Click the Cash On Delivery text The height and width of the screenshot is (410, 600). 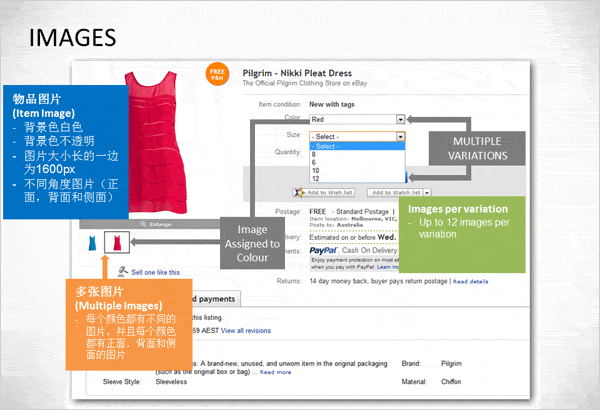click(369, 250)
